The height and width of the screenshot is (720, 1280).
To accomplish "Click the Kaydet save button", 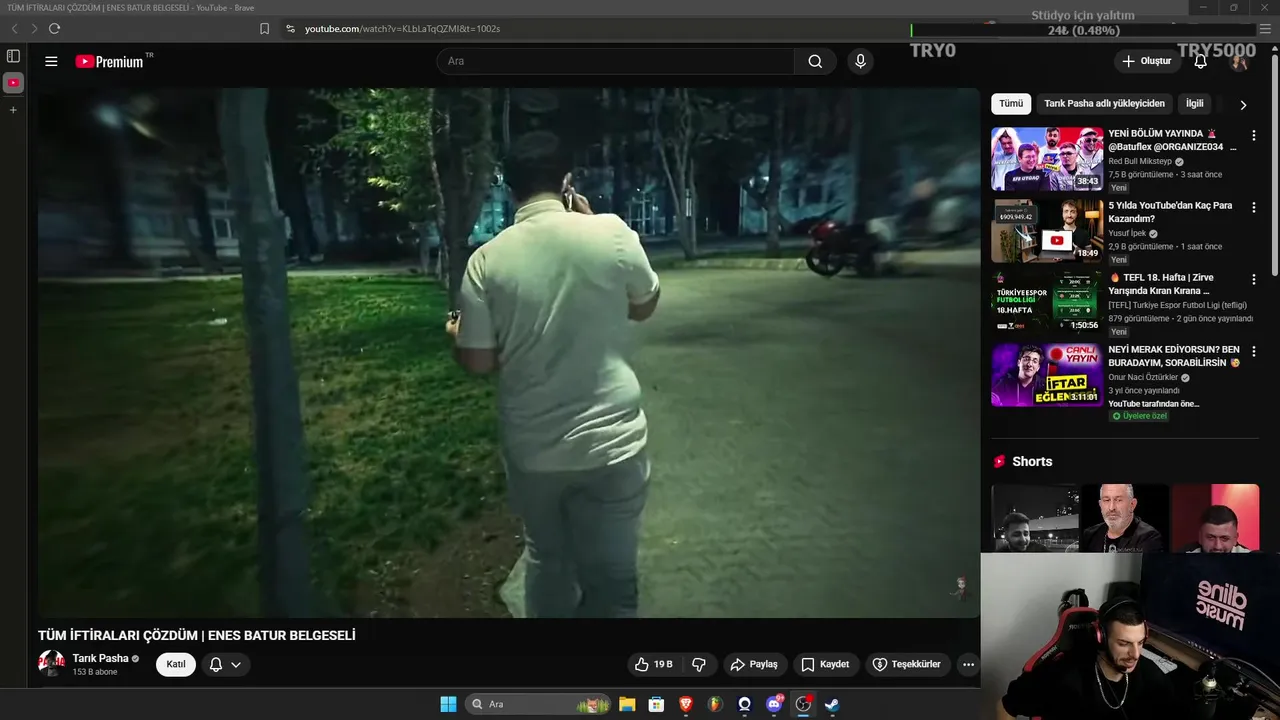I will [825, 664].
